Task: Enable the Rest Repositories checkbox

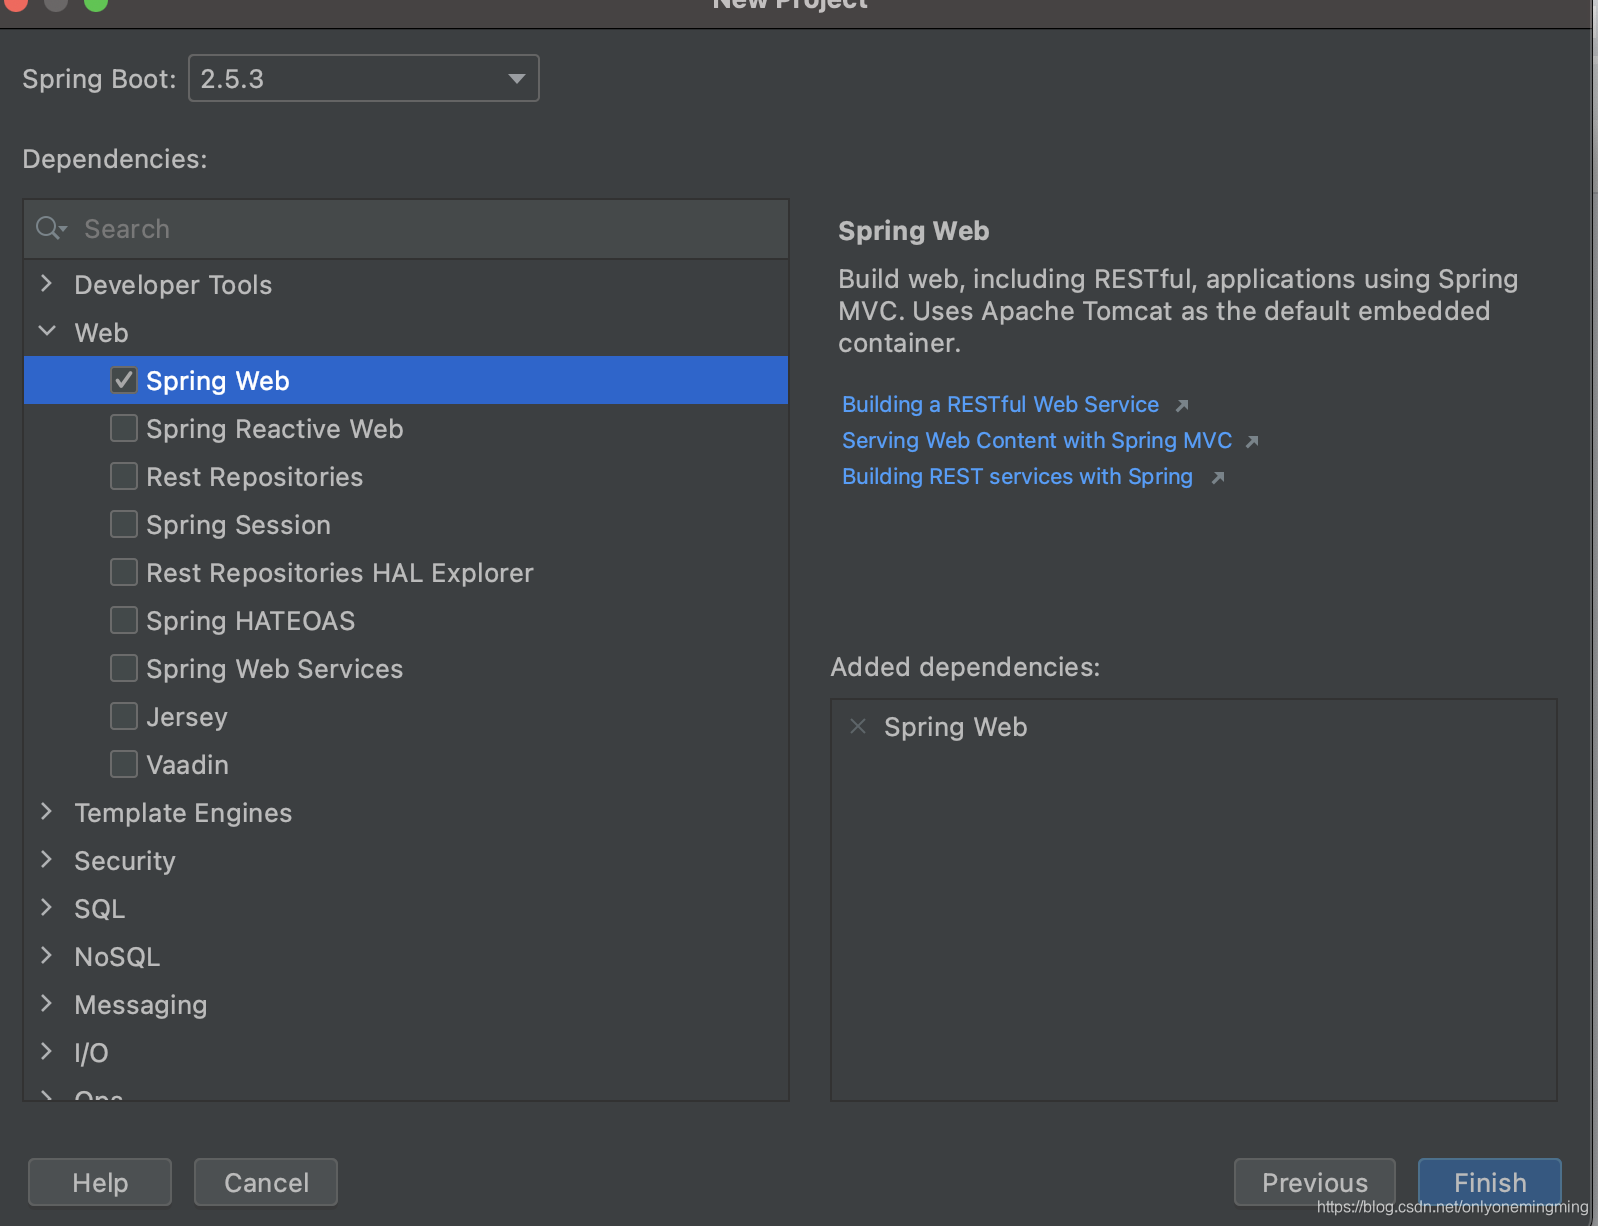Action: (124, 476)
